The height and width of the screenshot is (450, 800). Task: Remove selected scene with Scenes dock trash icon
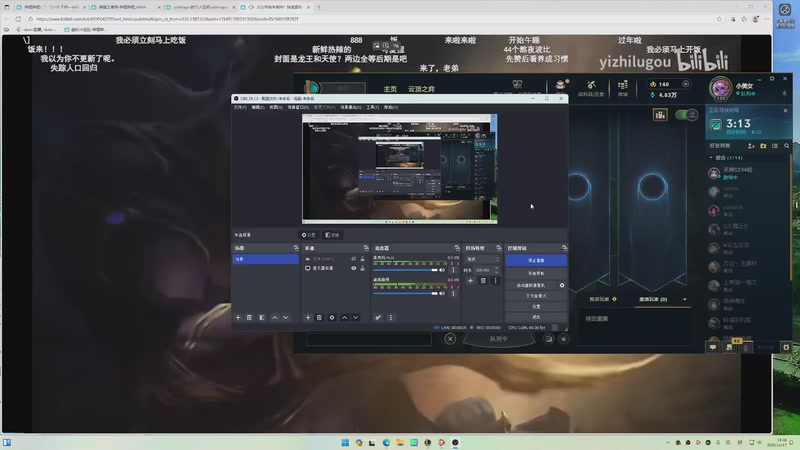[249, 317]
